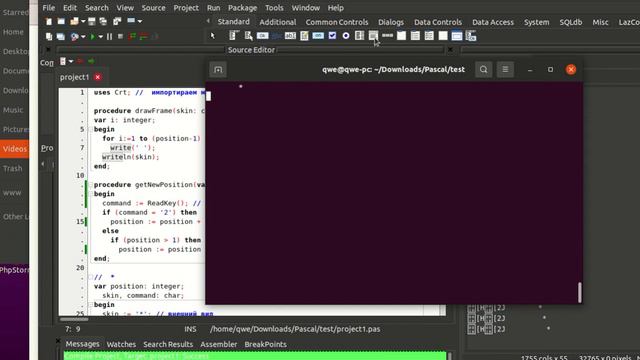The width and height of the screenshot is (640, 360).
Task: Click the Open file toolbar icon
Action: pos(74,21)
